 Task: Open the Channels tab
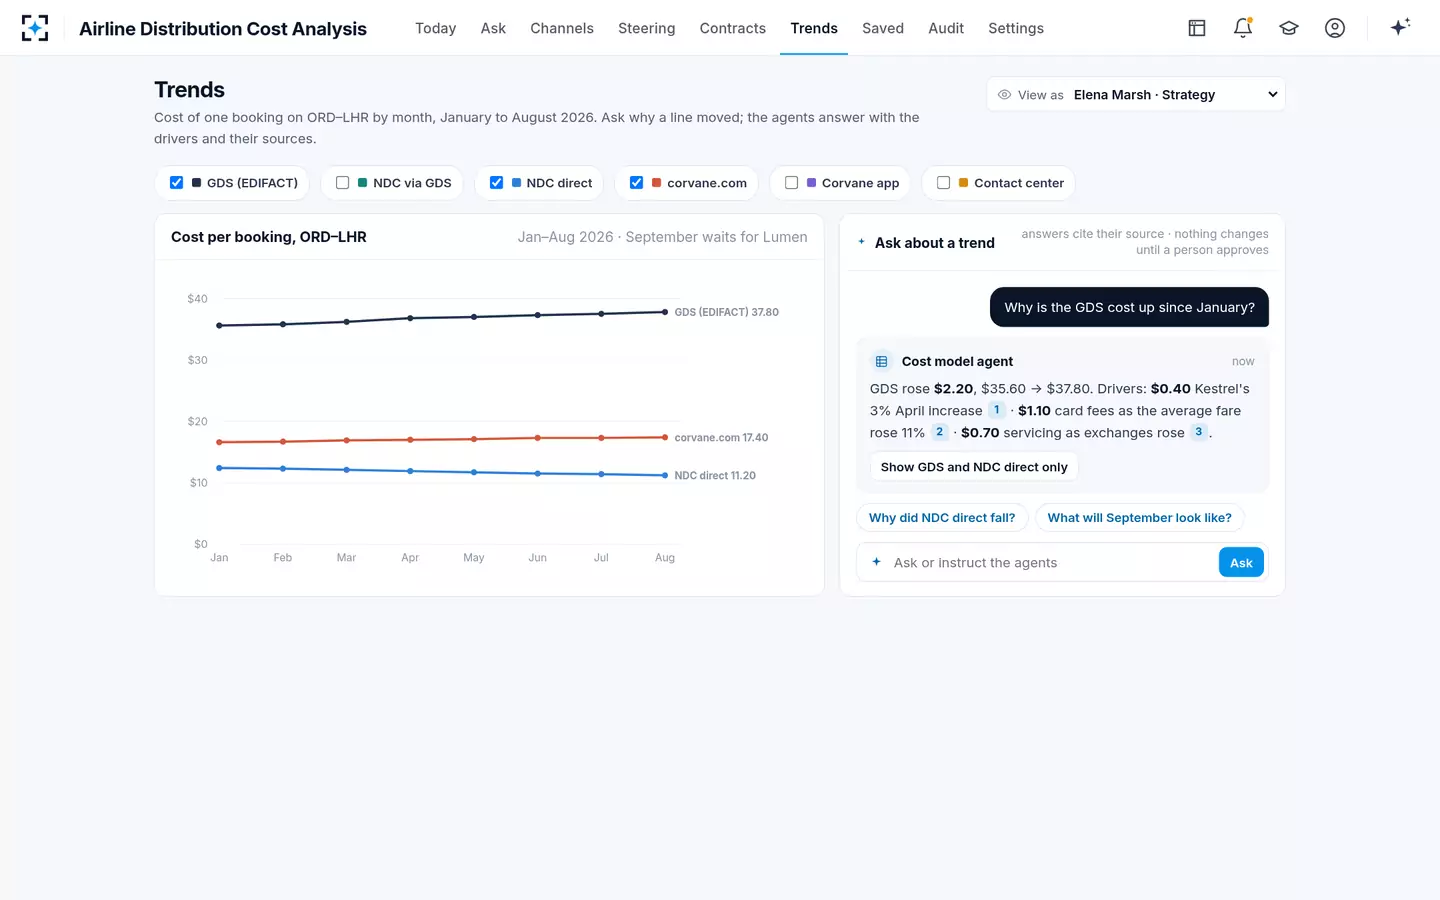coord(562,28)
